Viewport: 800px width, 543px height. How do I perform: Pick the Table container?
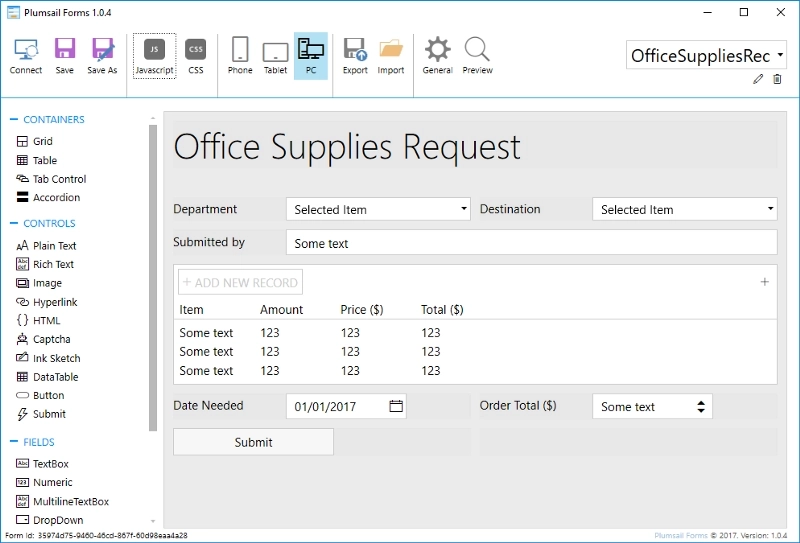click(37, 160)
